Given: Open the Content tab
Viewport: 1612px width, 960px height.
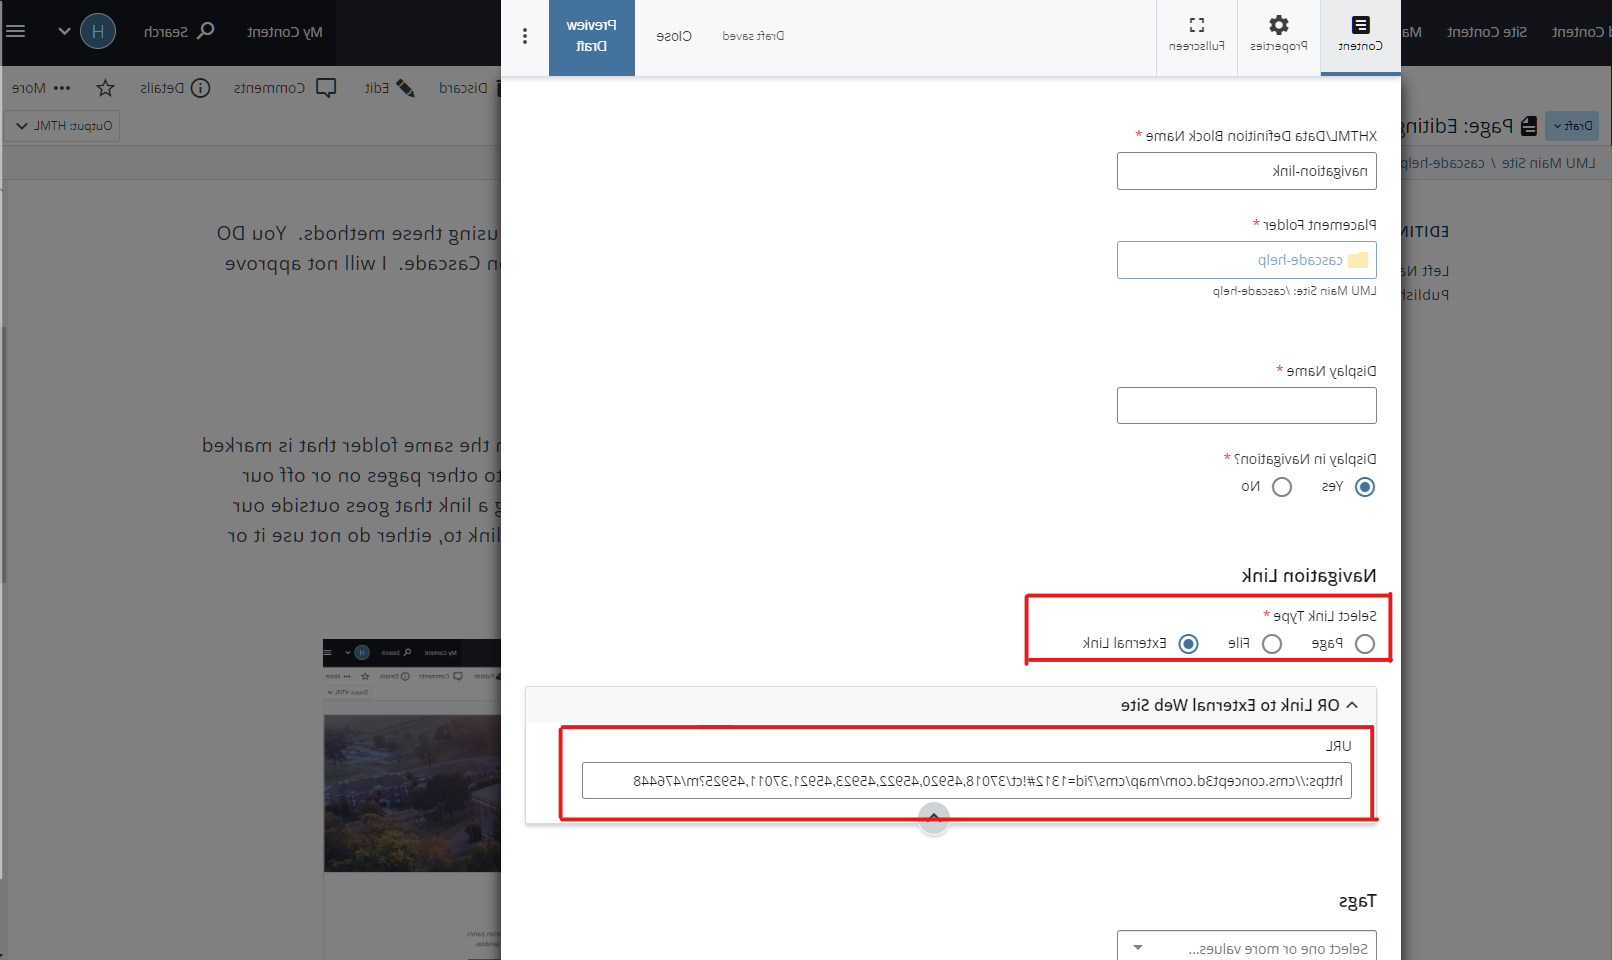Looking at the screenshot, I should pos(1360,36).
